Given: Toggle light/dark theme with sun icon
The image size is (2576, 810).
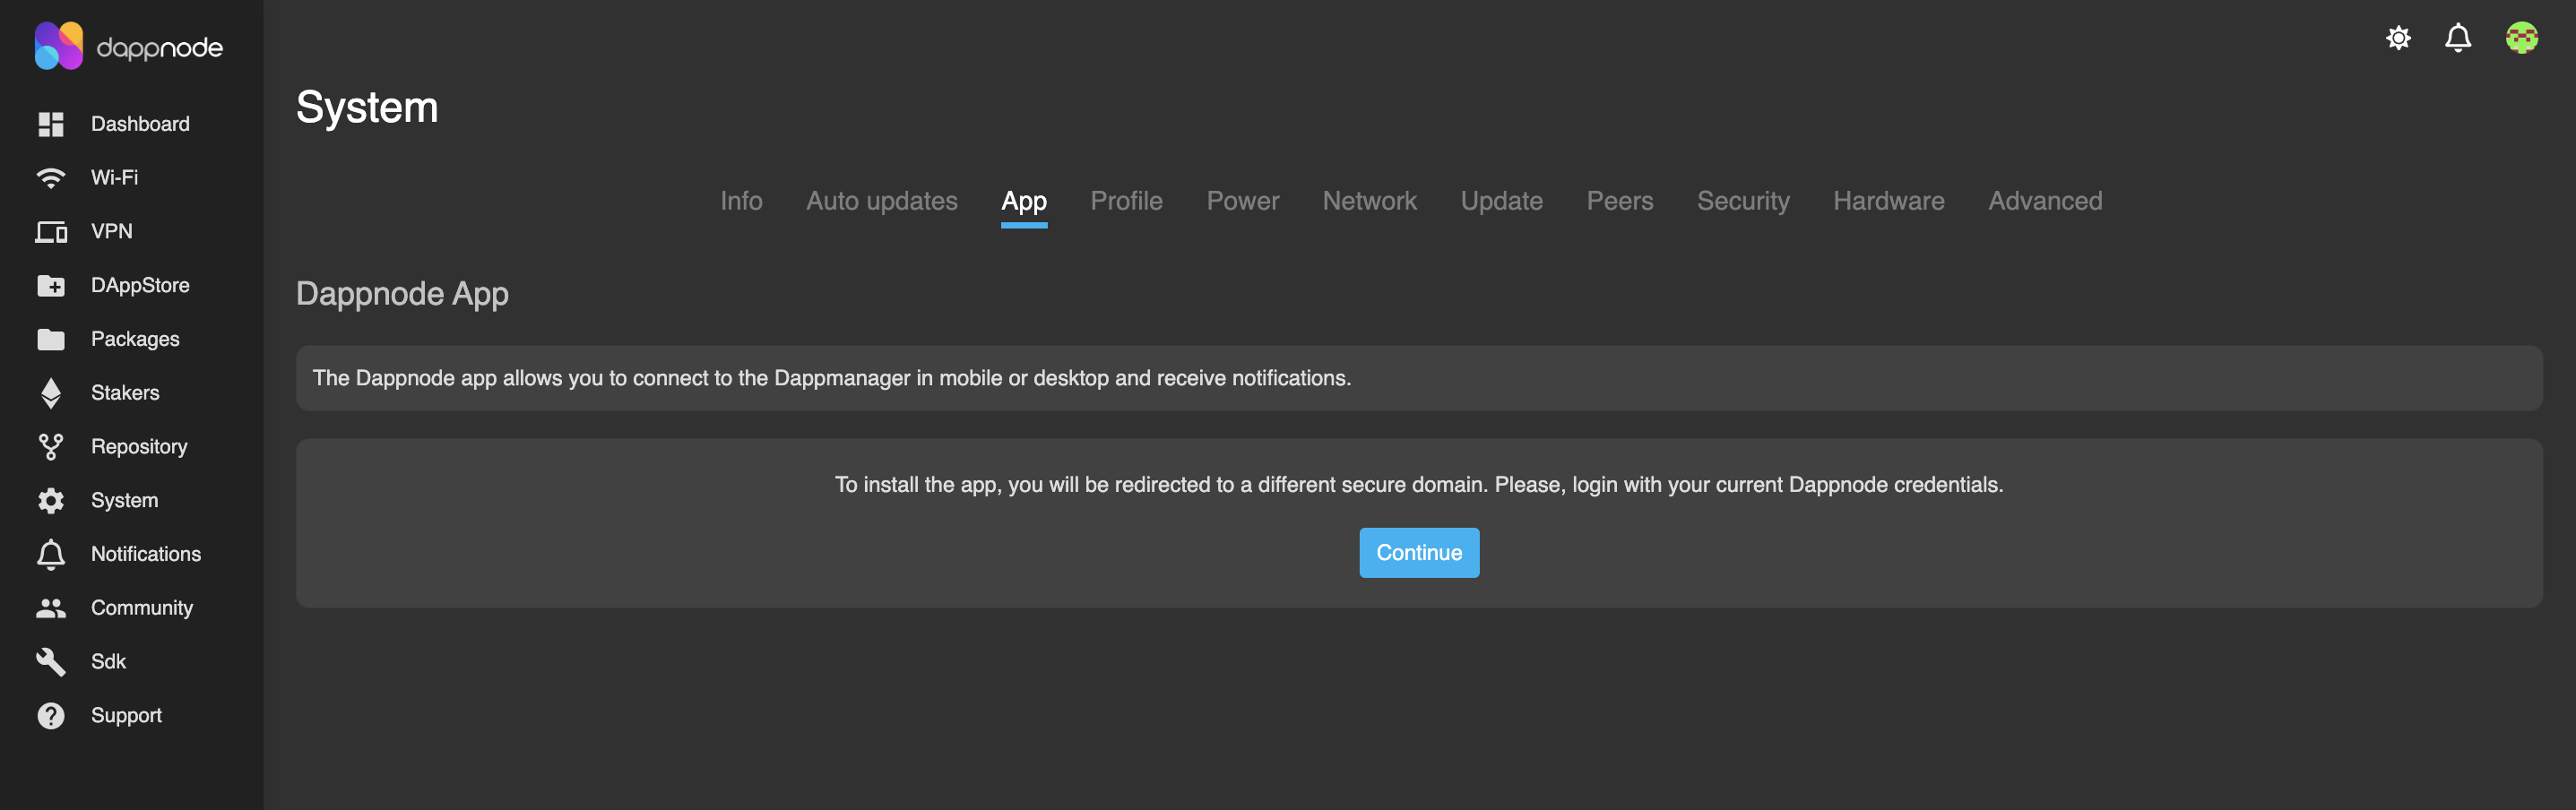Looking at the screenshot, I should [2398, 38].
